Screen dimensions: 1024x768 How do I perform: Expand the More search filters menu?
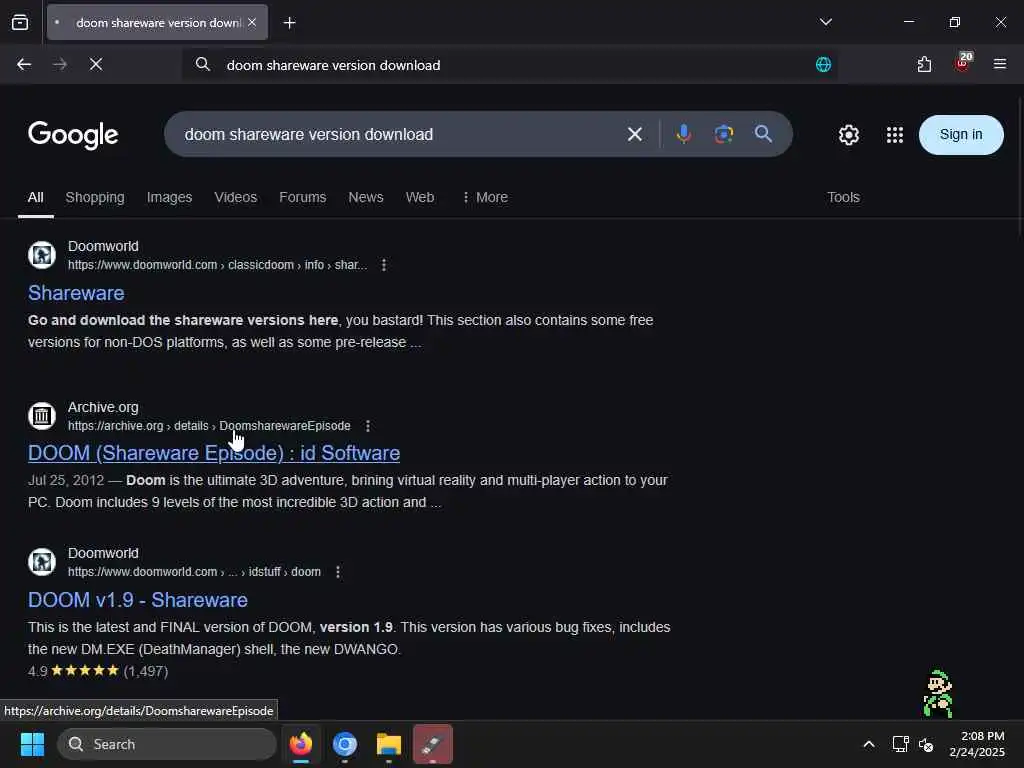click(x=485, y=197)
